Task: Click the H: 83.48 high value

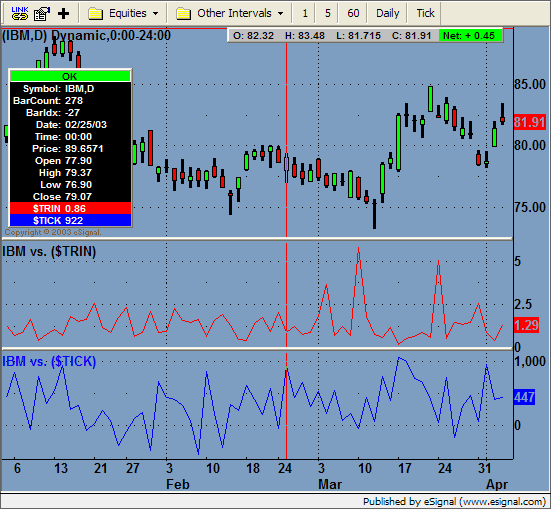Action: coord(305,36)
